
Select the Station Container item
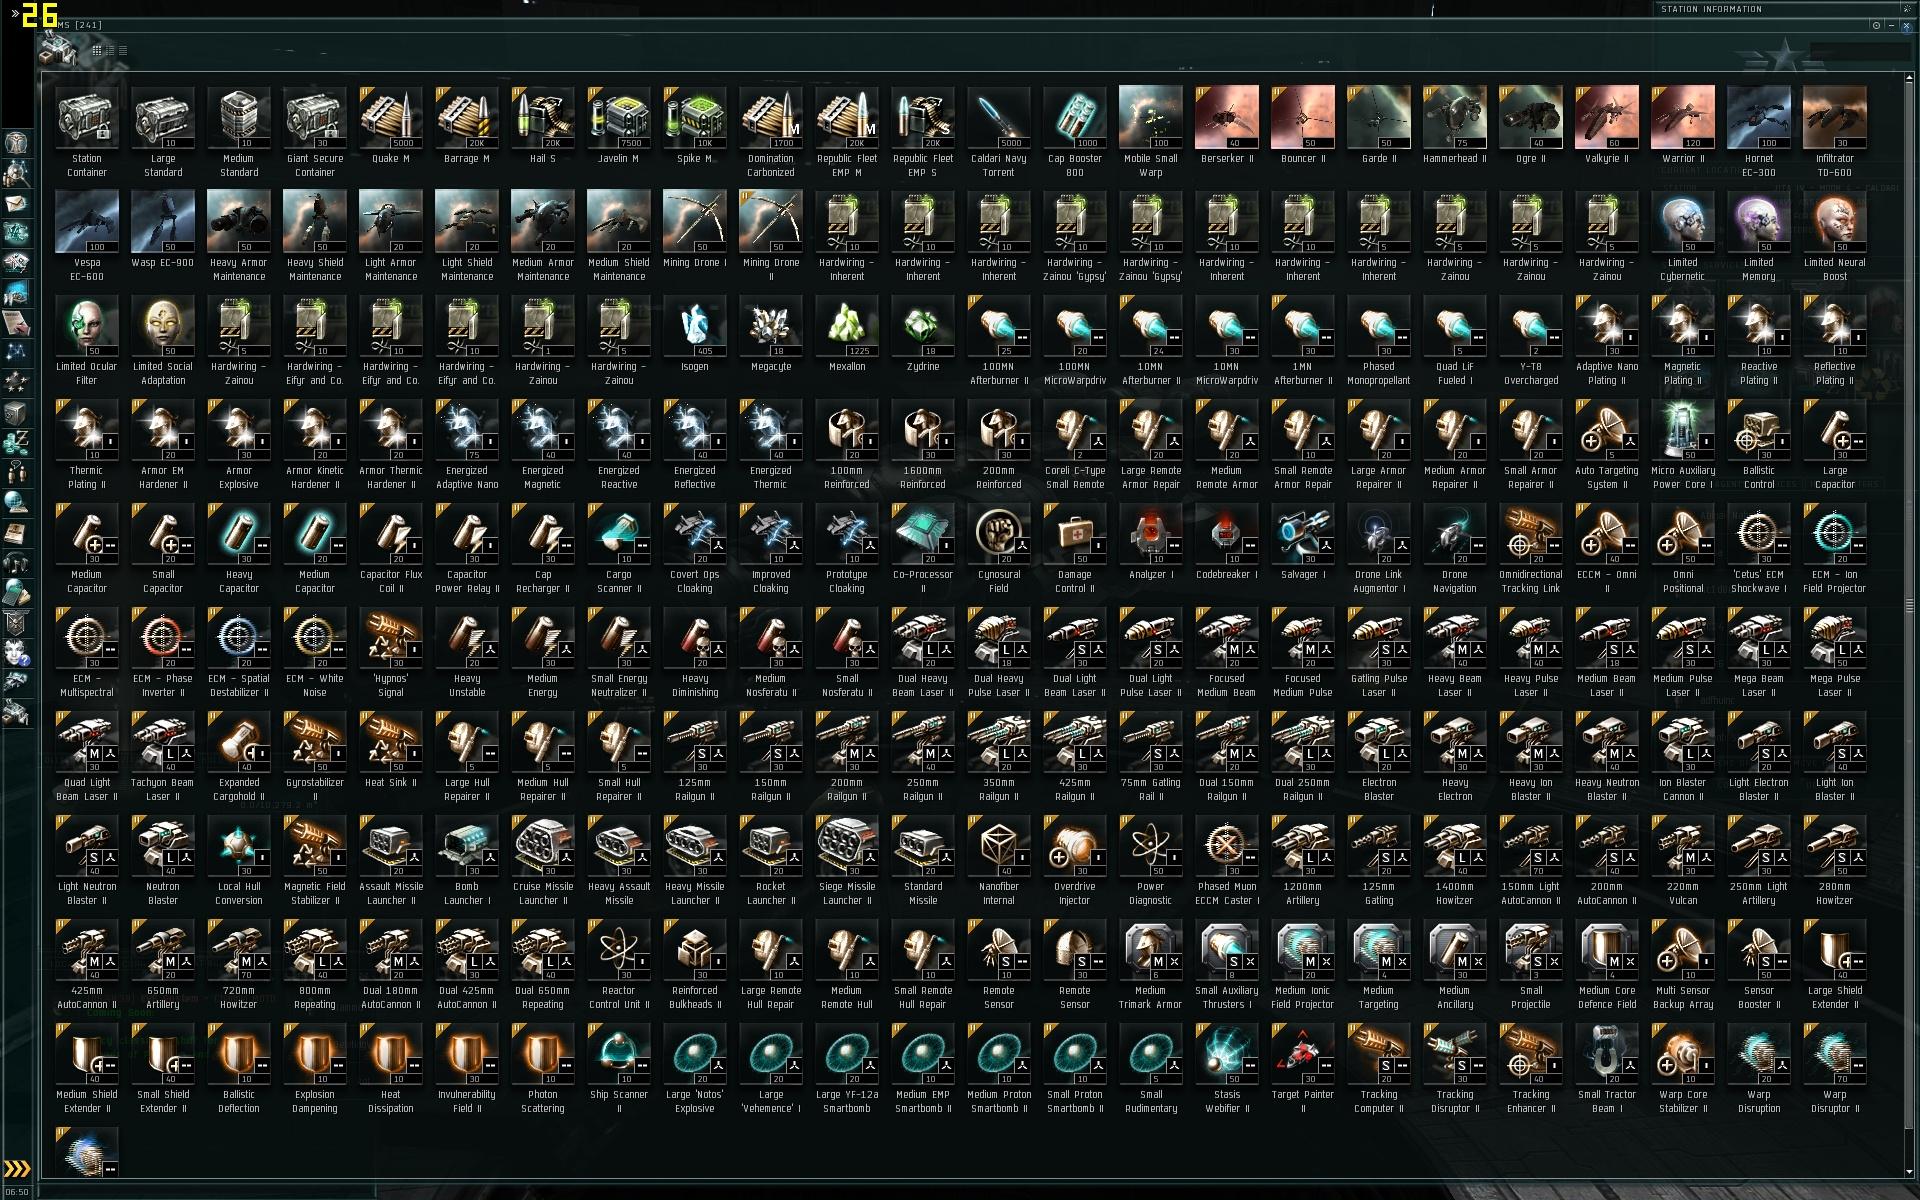coord(87,133)
